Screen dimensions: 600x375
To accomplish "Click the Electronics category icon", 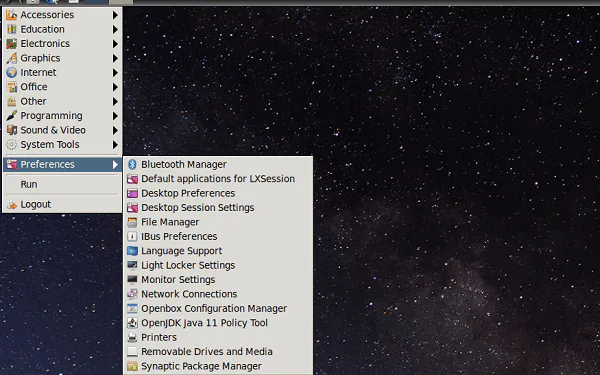I will [x=11, y=44].
